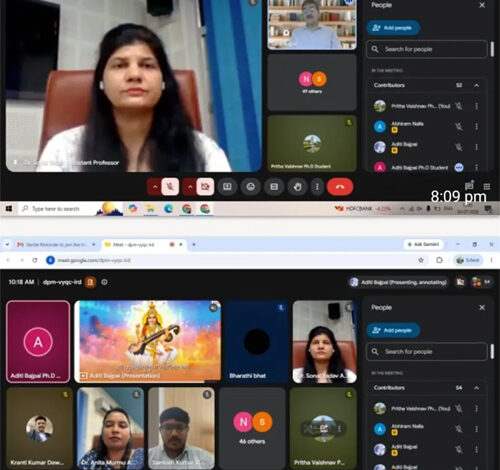Collapse the Contributors section in the upper panel
This screenshot has width=500, height=470.
[x=477, y=85]
